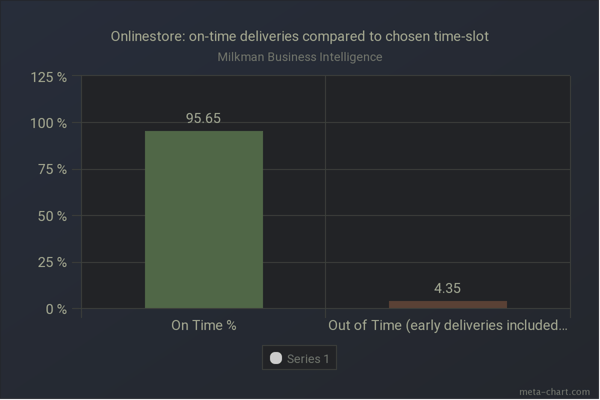Click the chart title about on-time deliveries
Screen dimensions: 600x400
(300, 36)
